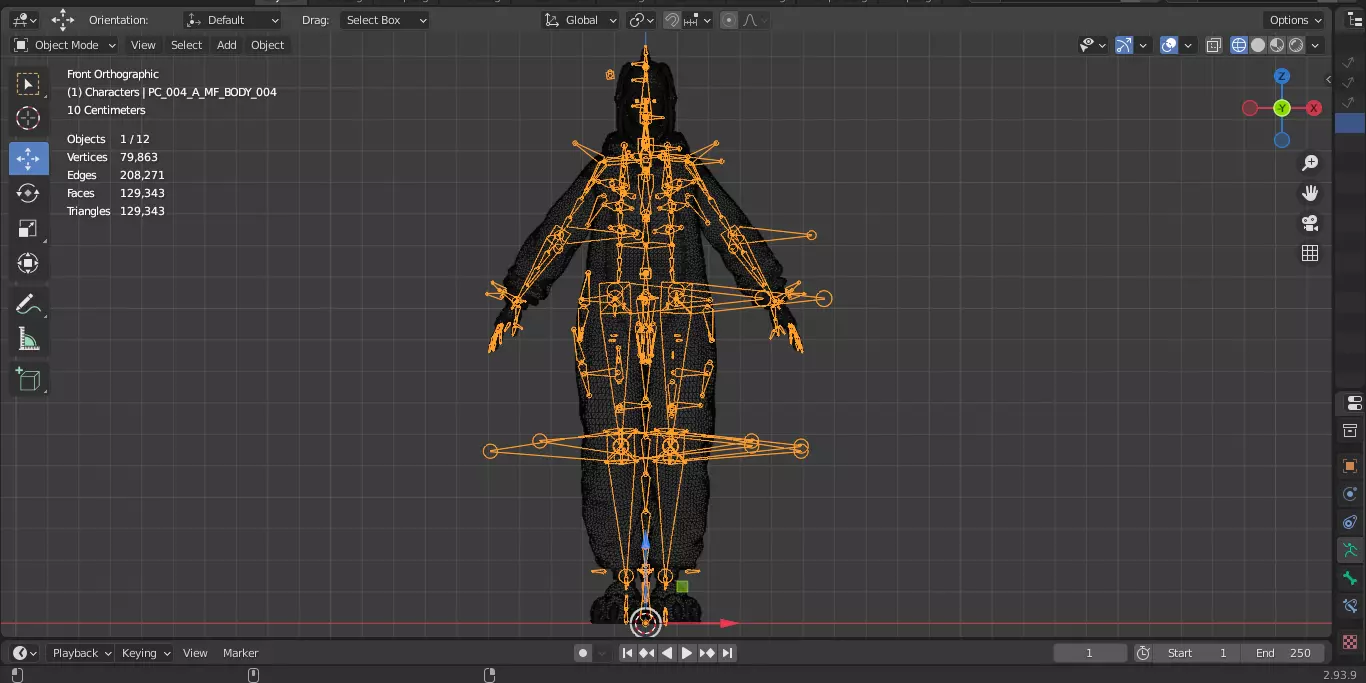Activate the 3D Cursor tool
The image size is (1366, 683).
point(28,119)
